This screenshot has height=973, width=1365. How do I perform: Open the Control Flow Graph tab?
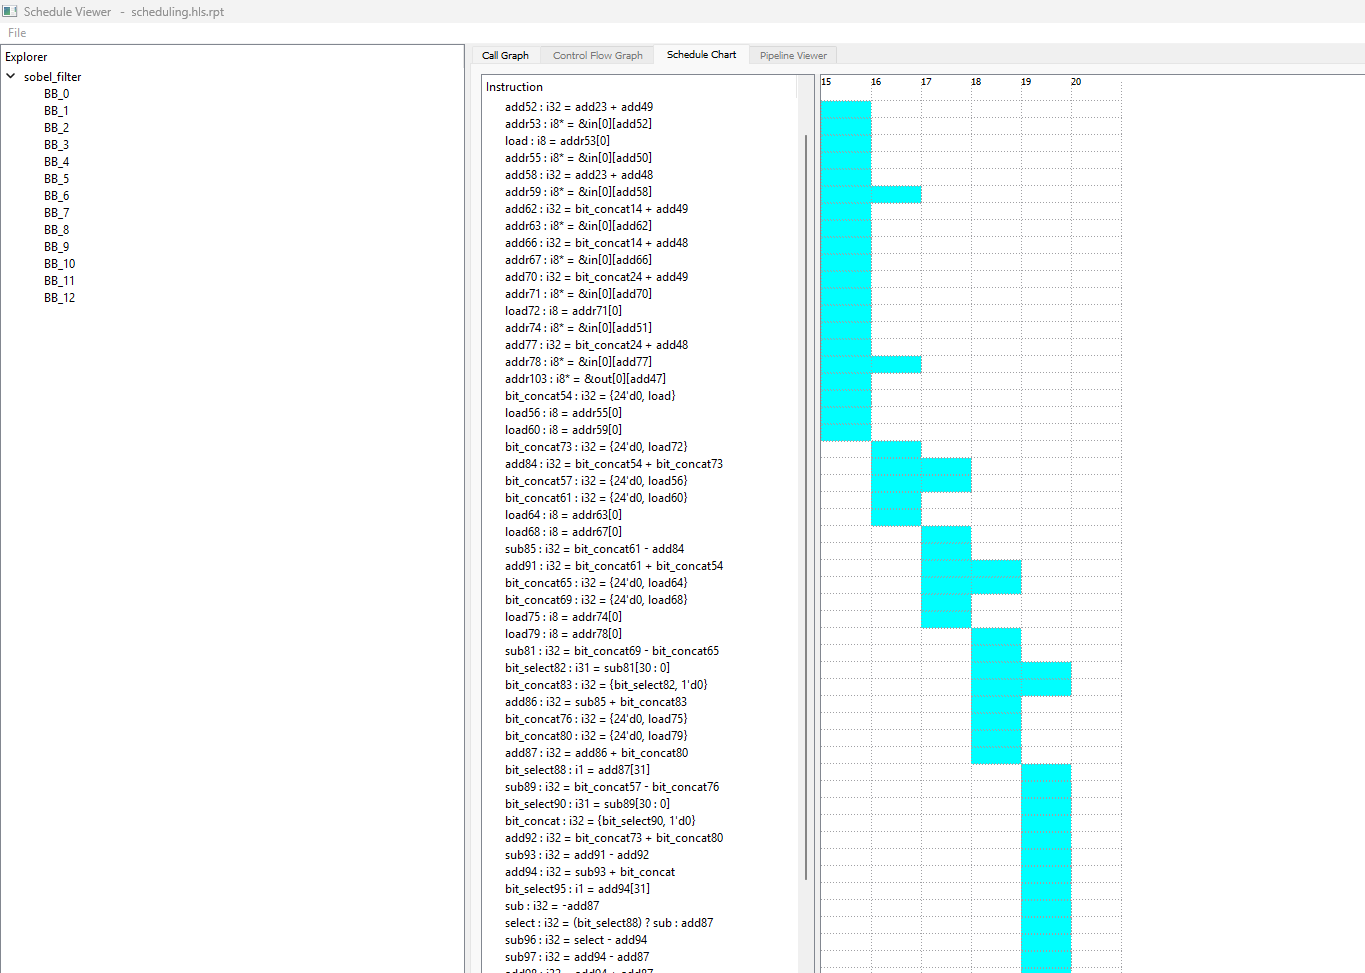pos(597,56)
